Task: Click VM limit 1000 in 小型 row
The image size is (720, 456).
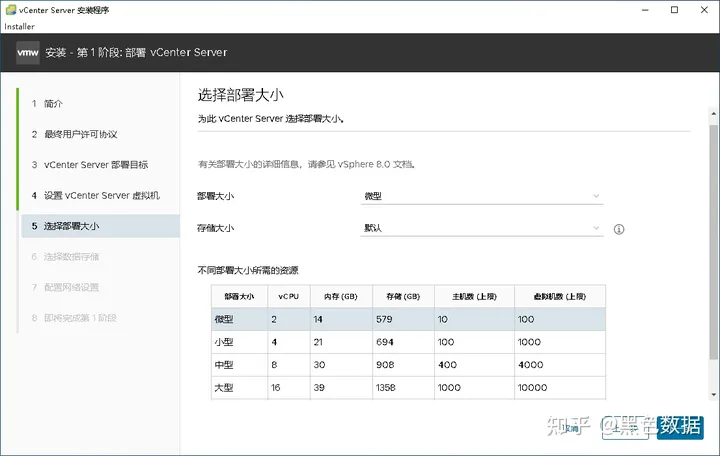Action: click(x=529, y=342)
